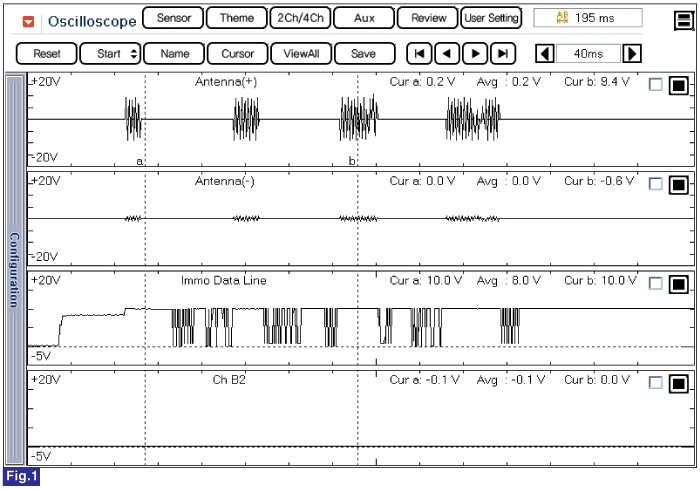Click black square icon on Immo Data Line
Image resolution: width=700 pixels, height=489 pixels.
click(678, 284)
